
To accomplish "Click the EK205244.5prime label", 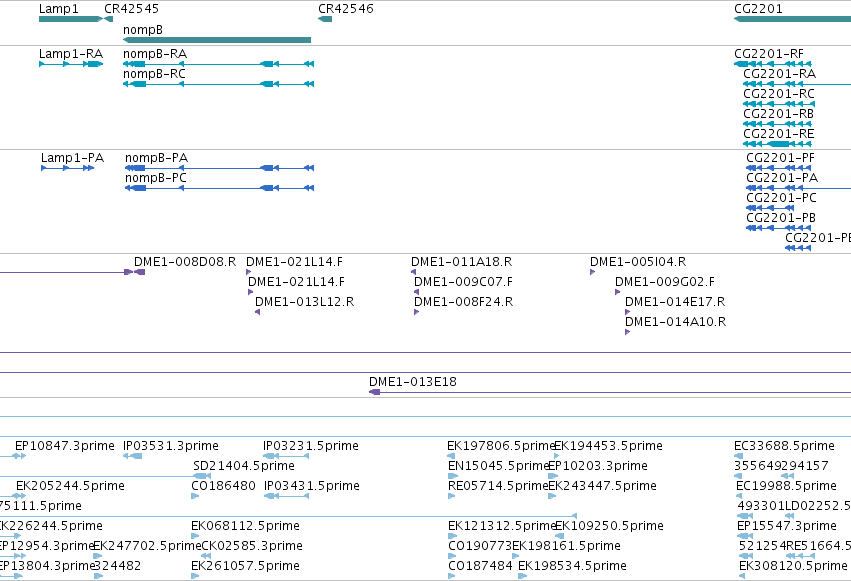I will [71, 486].
